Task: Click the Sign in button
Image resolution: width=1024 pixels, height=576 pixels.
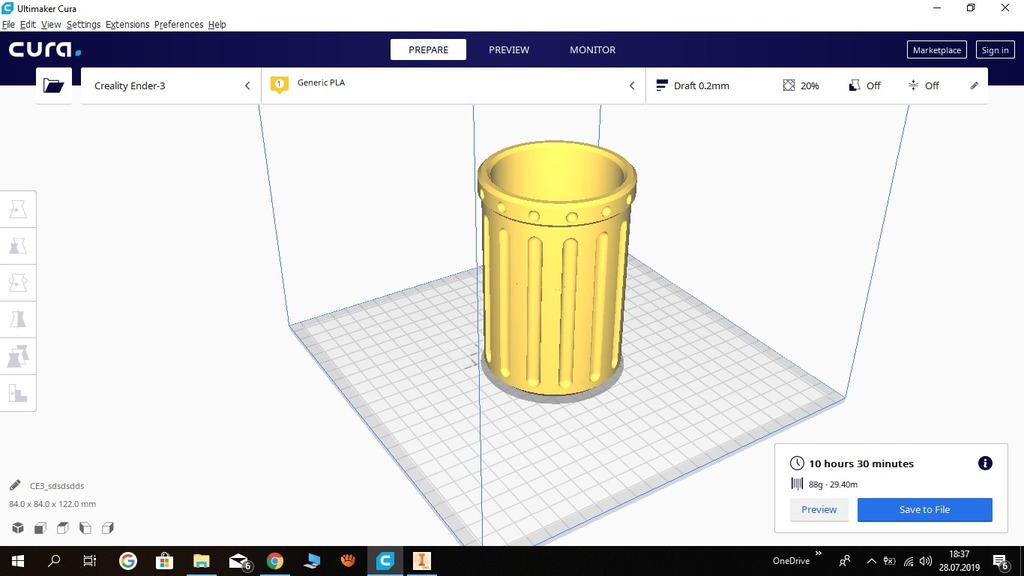Action: 995,50
